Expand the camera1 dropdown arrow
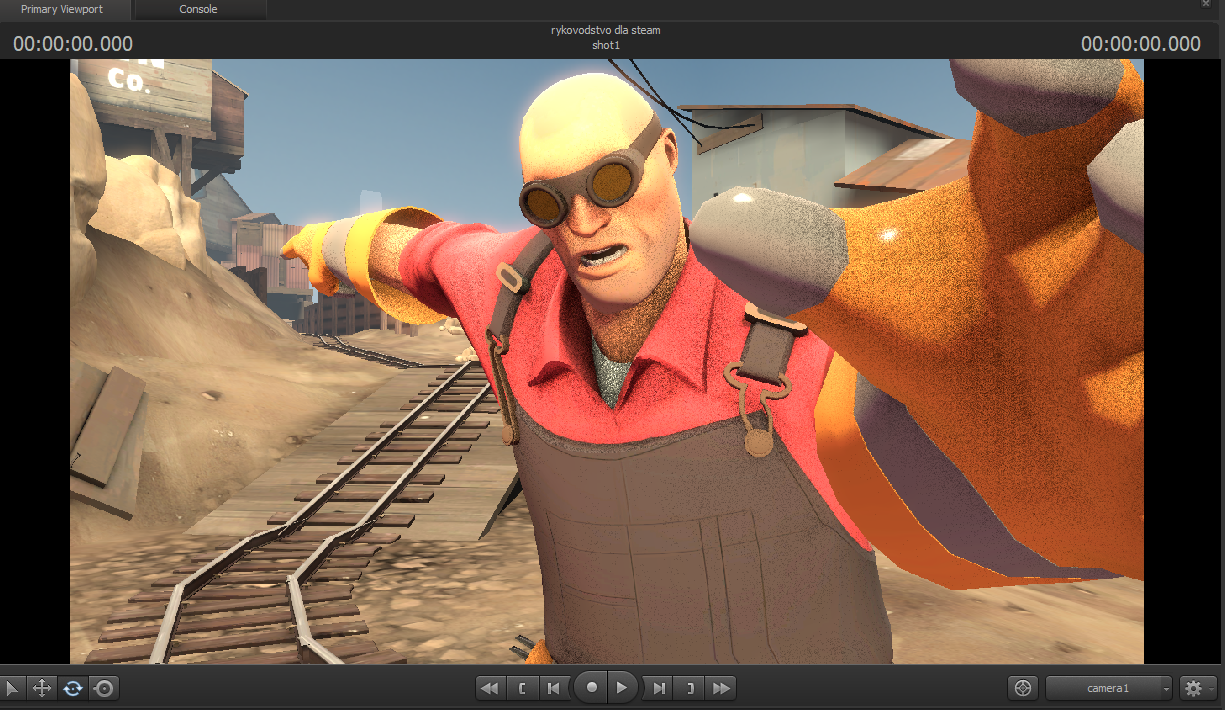Image resolution: width=1225 pixels, height=710 pixels. 1166,689
